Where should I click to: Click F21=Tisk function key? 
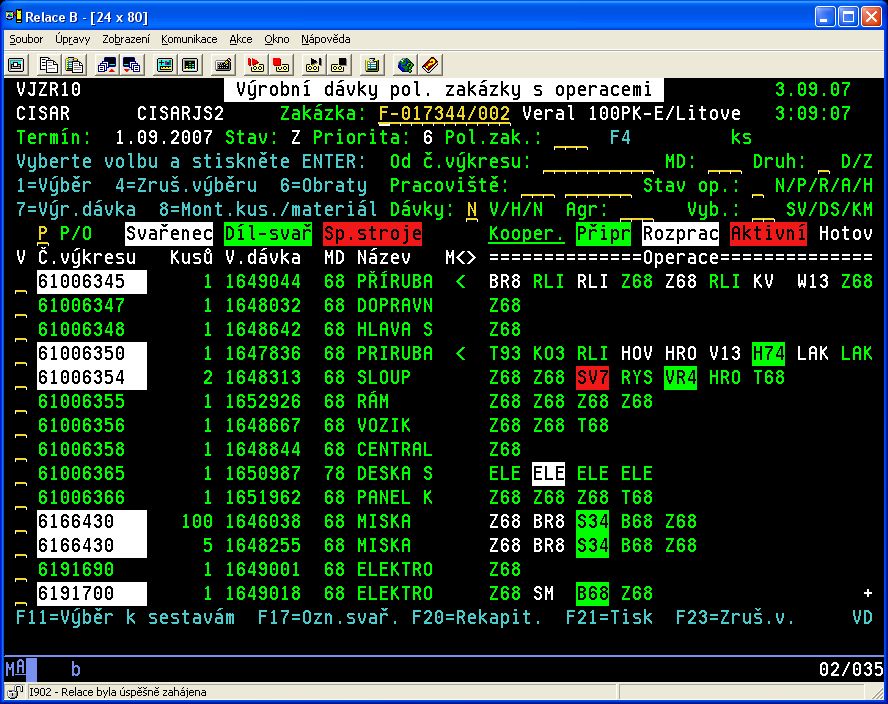pyautogui.click(x=609, y=617)
